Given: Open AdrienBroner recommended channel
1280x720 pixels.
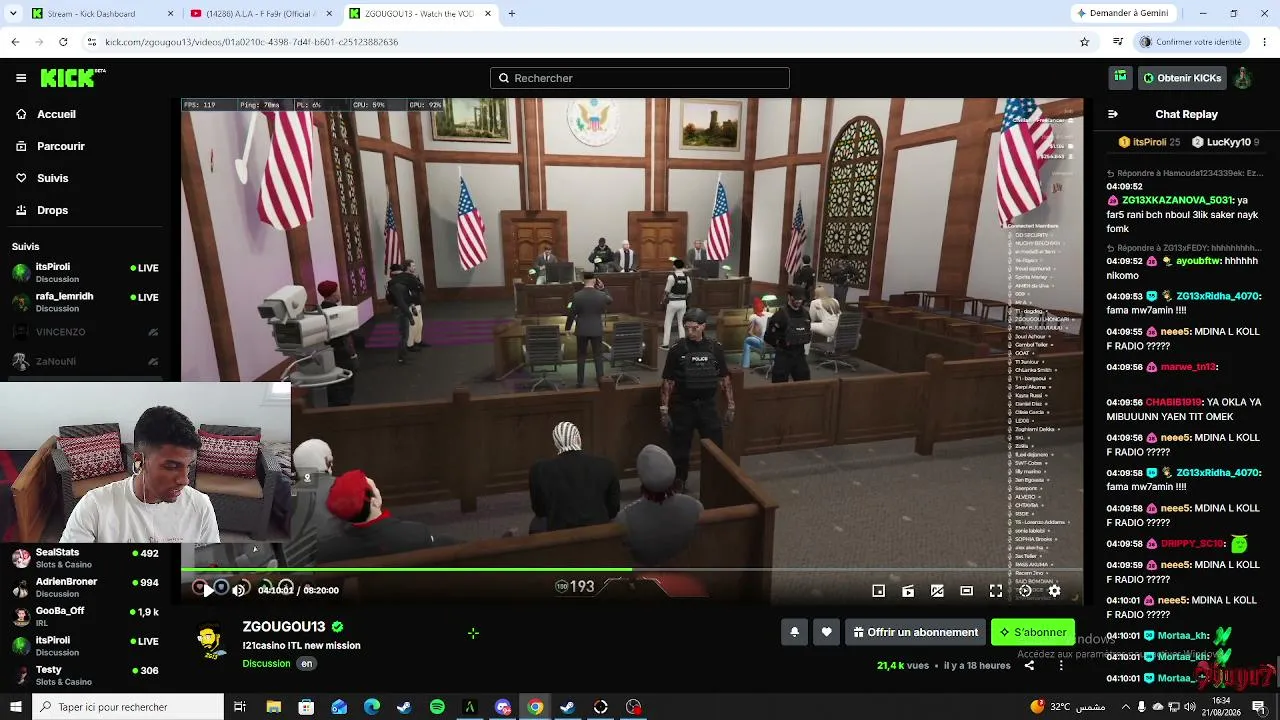Looking at the screenshot, I should 86,587.
